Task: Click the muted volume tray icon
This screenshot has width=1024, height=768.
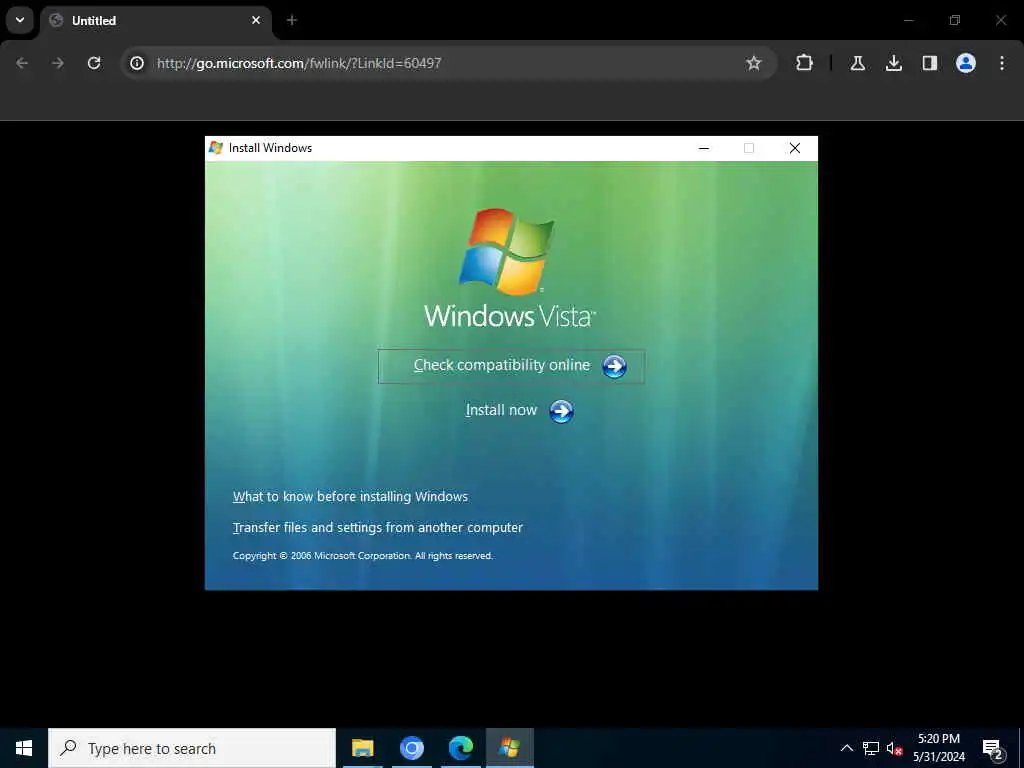Action: [x=894, y=749]
